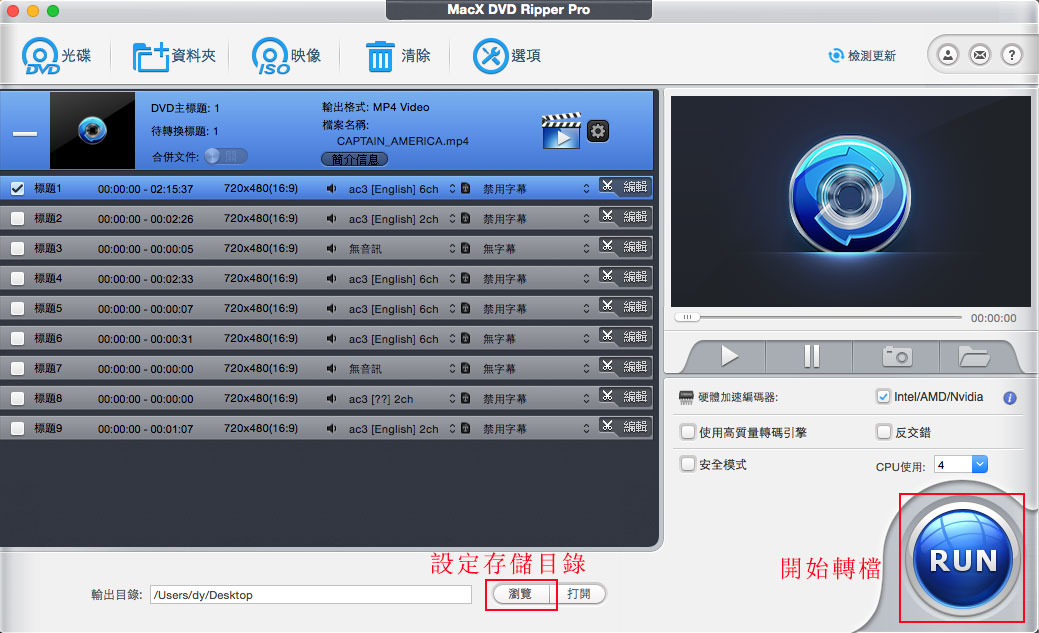
Task: Click the DVD title thumbnail
Action: pyautogui.click(x=92, y=131)
